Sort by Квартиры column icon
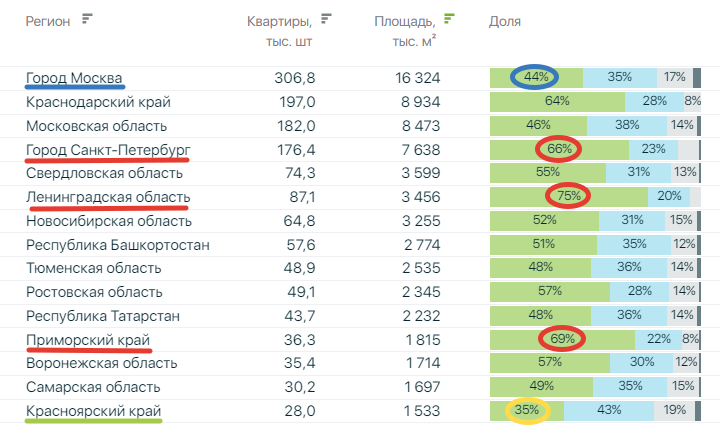 tap(326, 19)
